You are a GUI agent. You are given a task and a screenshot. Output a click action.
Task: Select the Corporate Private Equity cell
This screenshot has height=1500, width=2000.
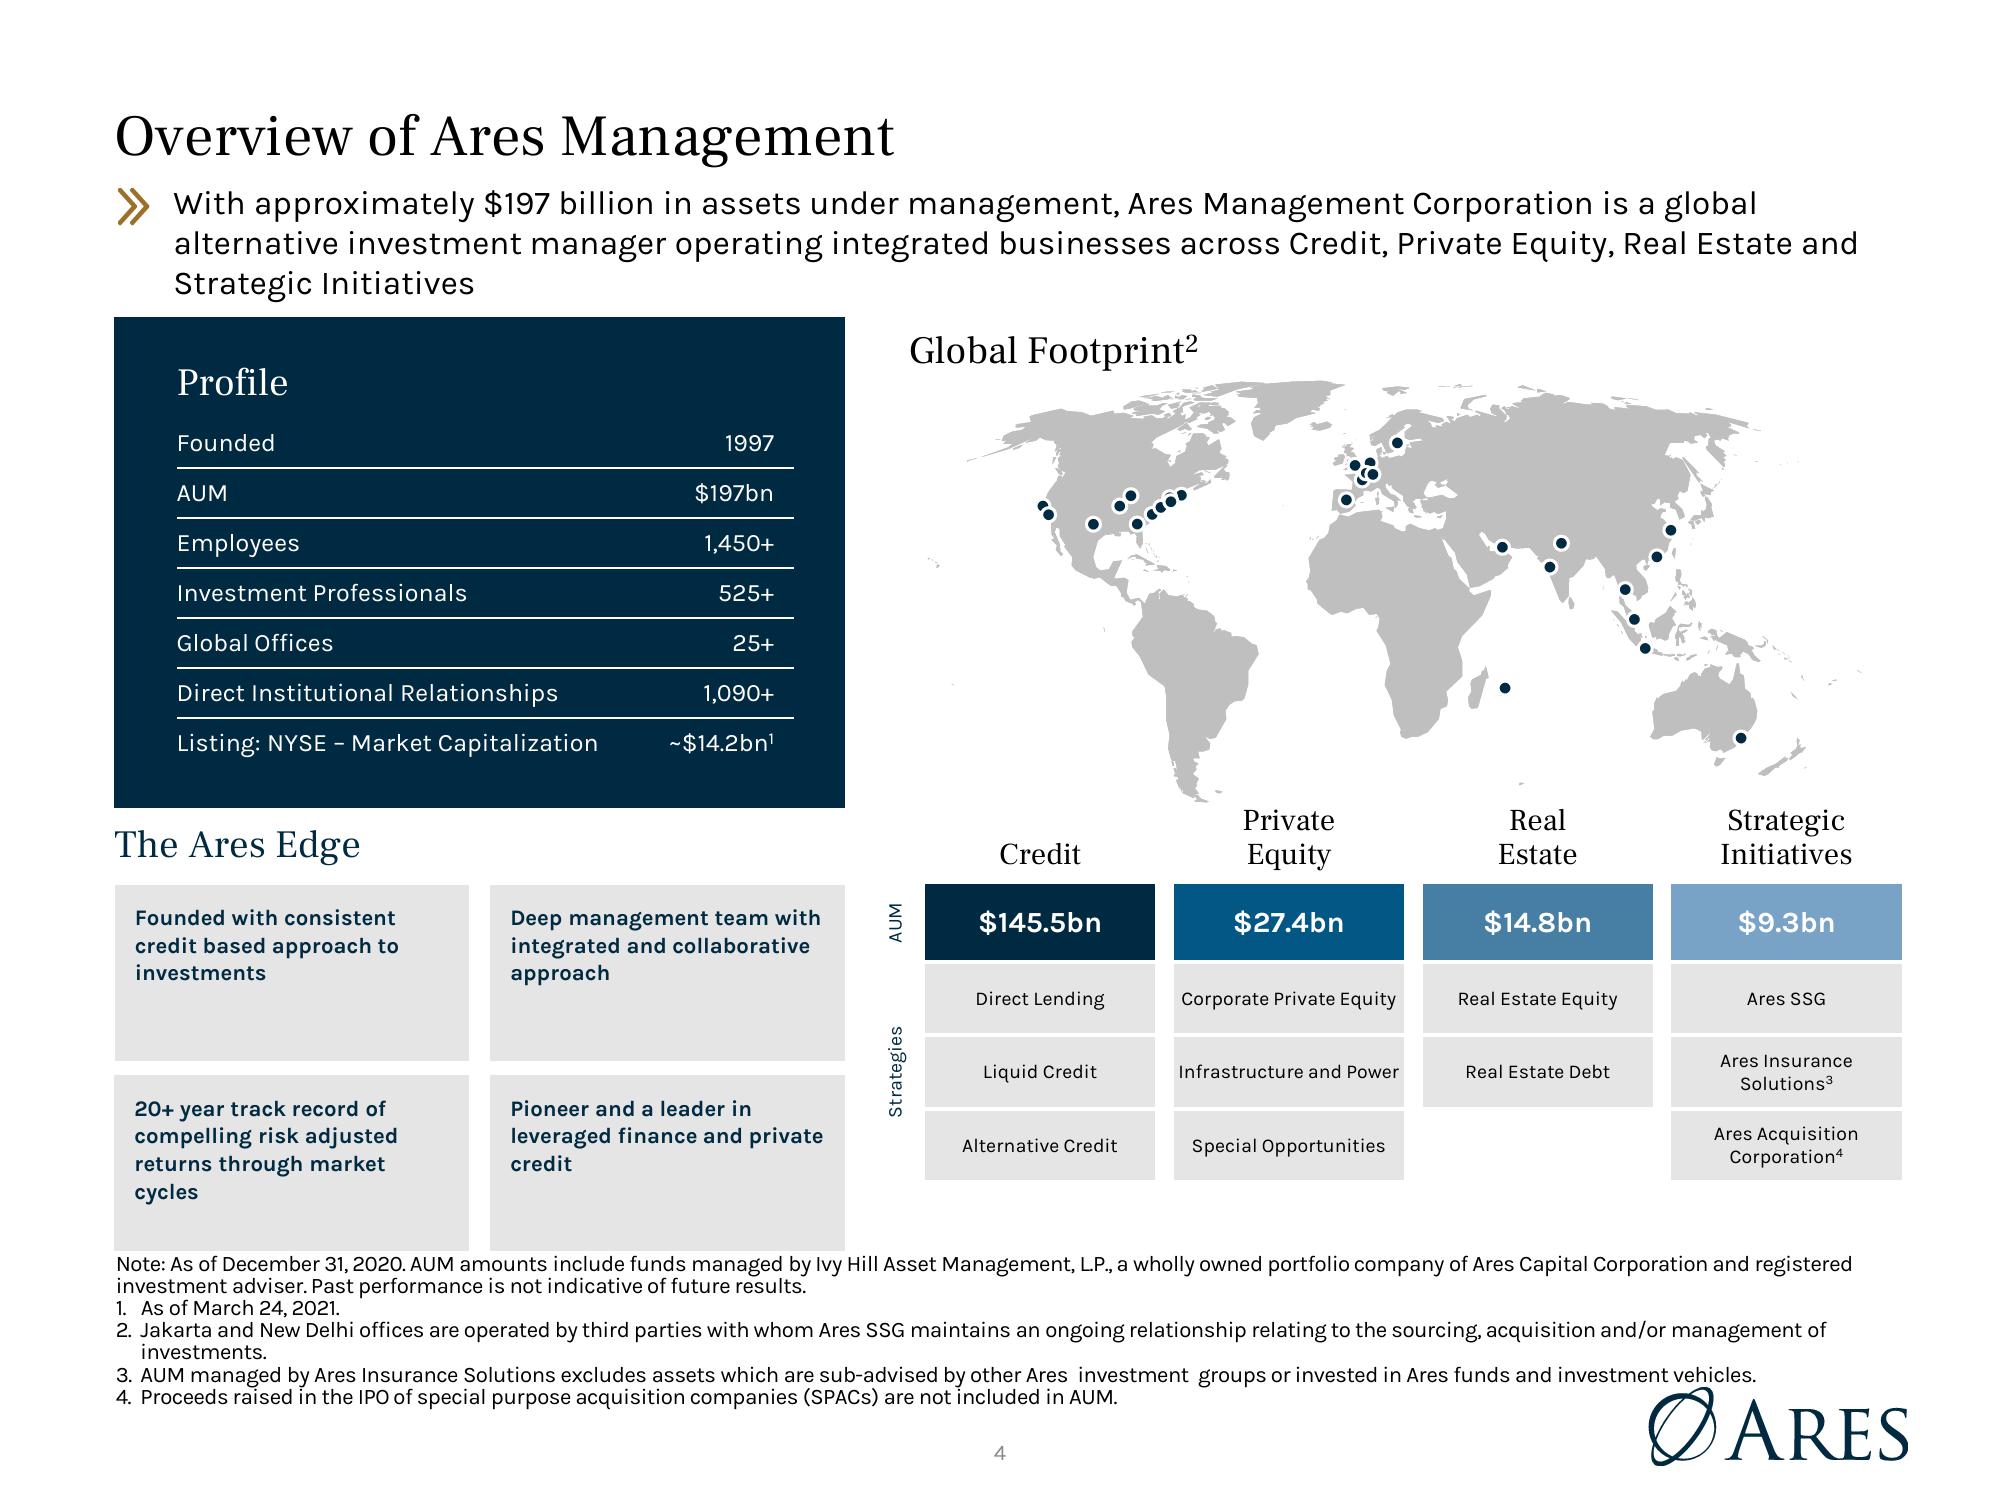(x=1288, y=999)
